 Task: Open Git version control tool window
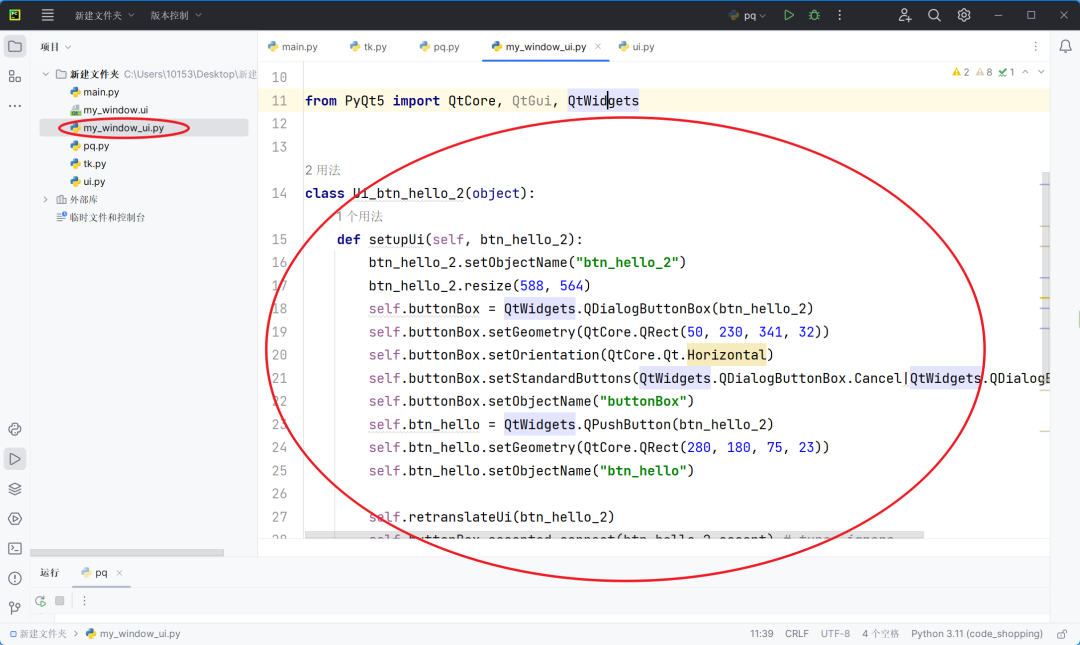(14, 608)
